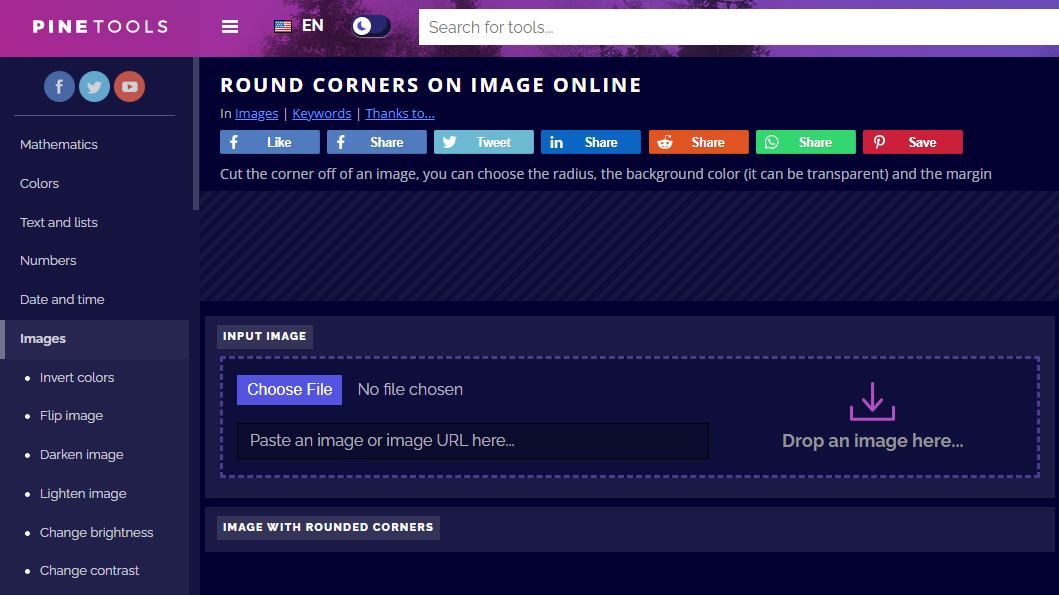1059x595 pixels.
Task: Click the PineTools logo
Action: [100, 27]
